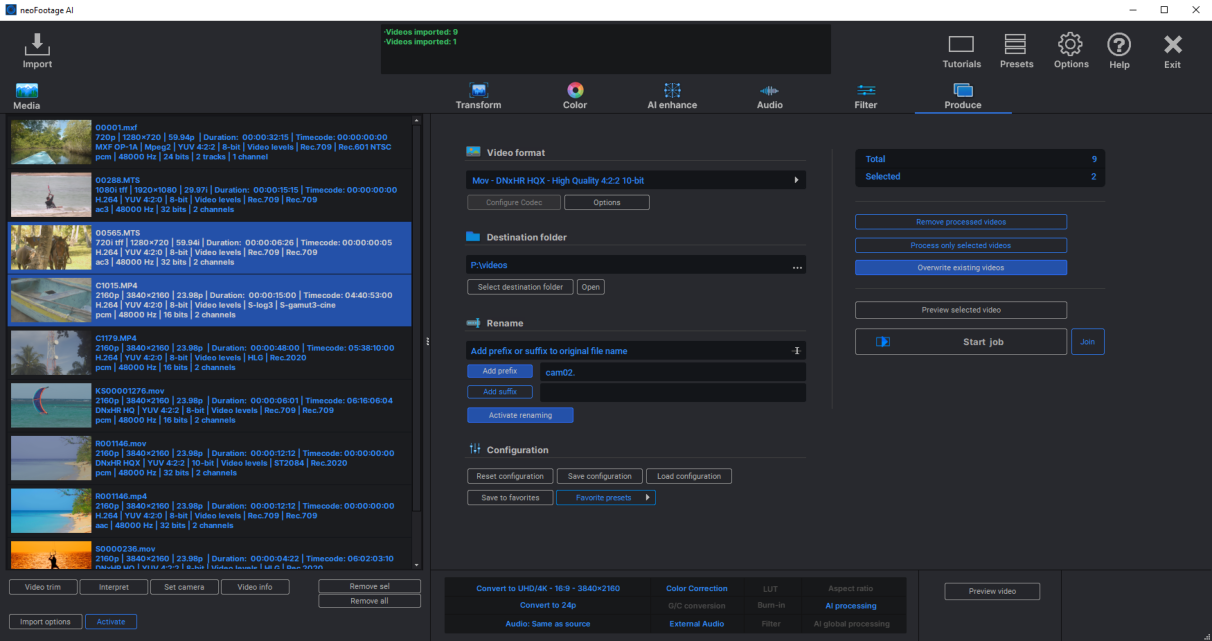1212x641 pixels.
Task: Switch to the AI enhance tab
Action: coord(672,96)
